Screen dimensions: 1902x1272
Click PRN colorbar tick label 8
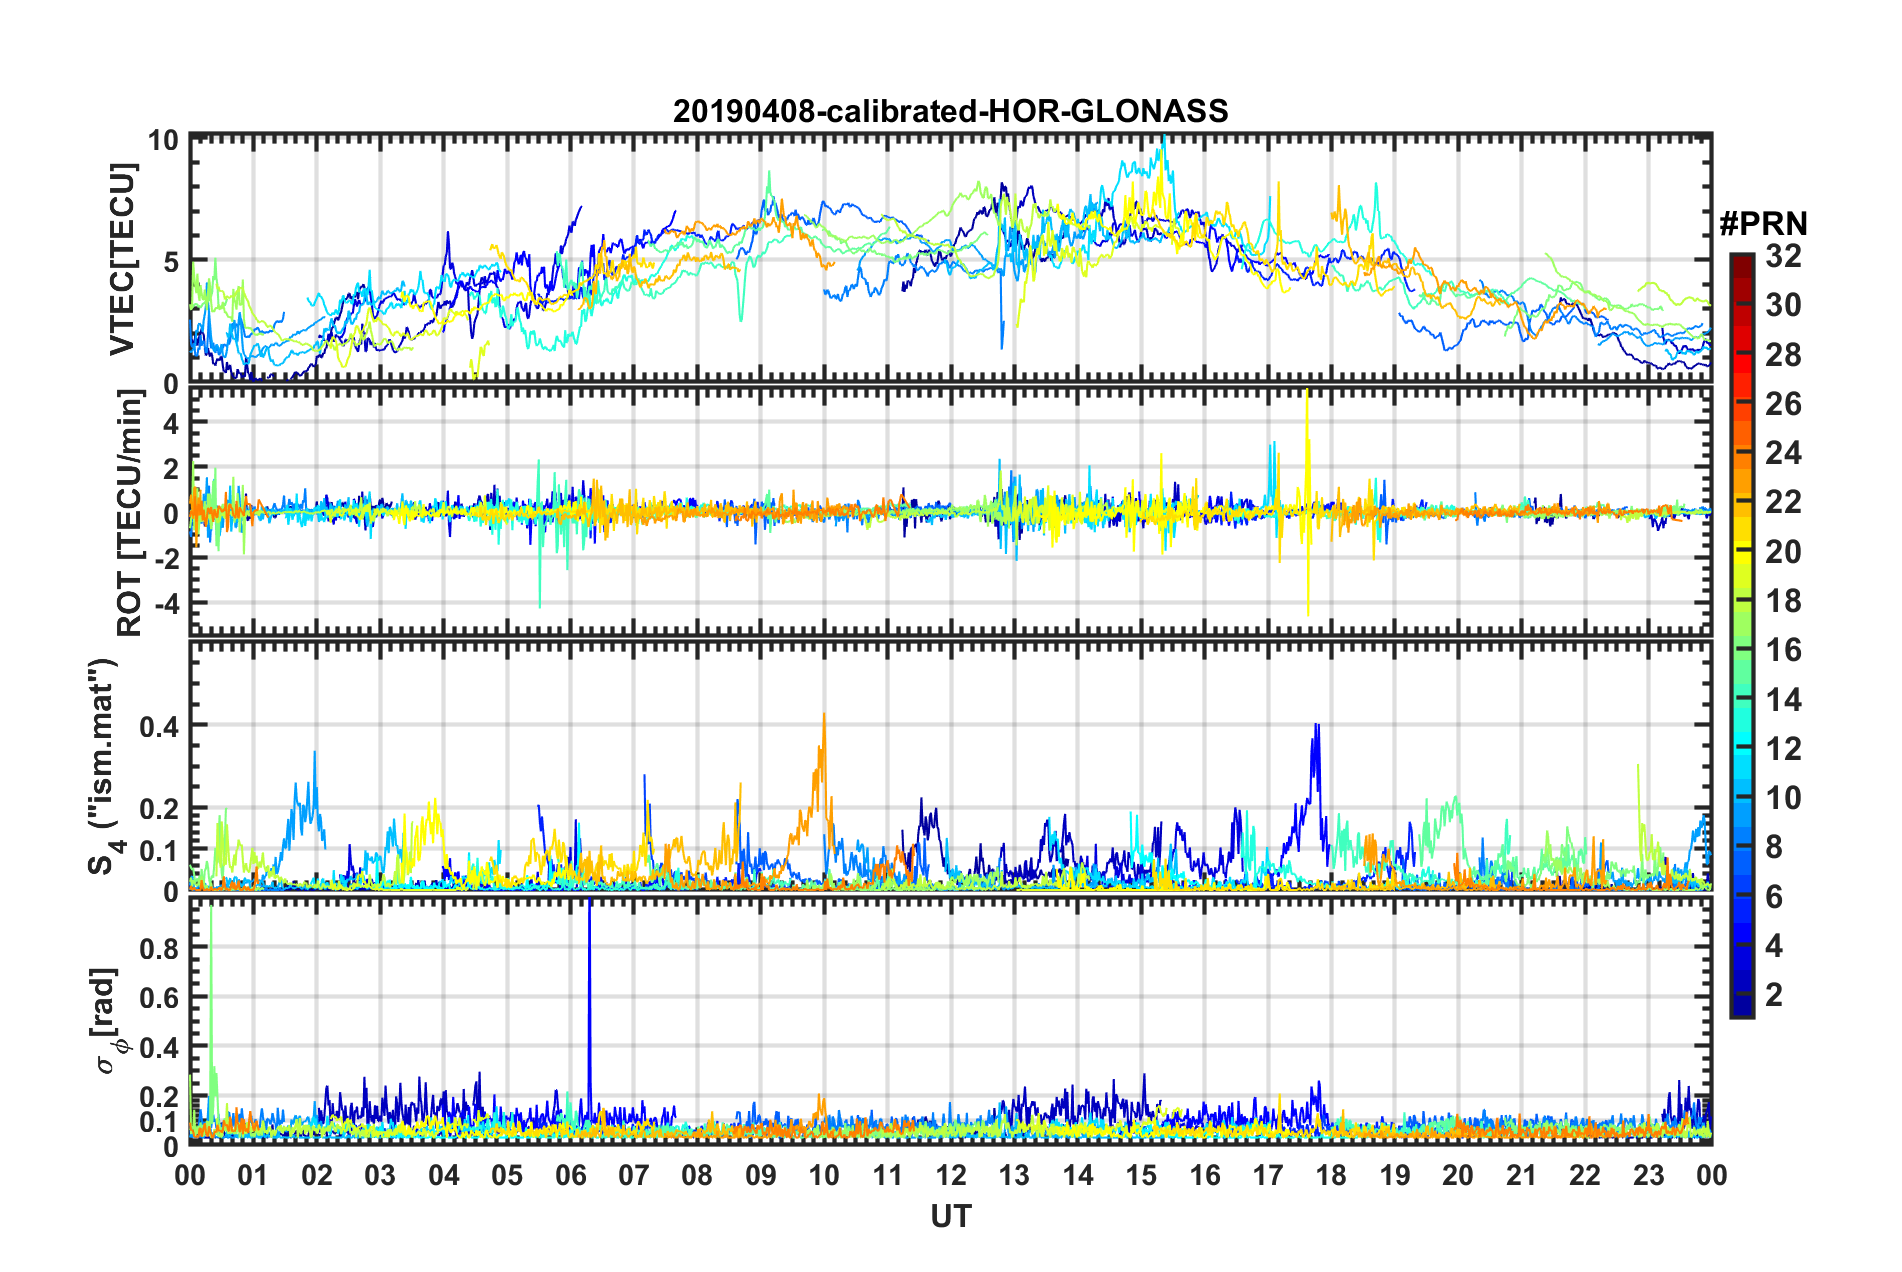pyautogui.click(x=1774, y=847)
